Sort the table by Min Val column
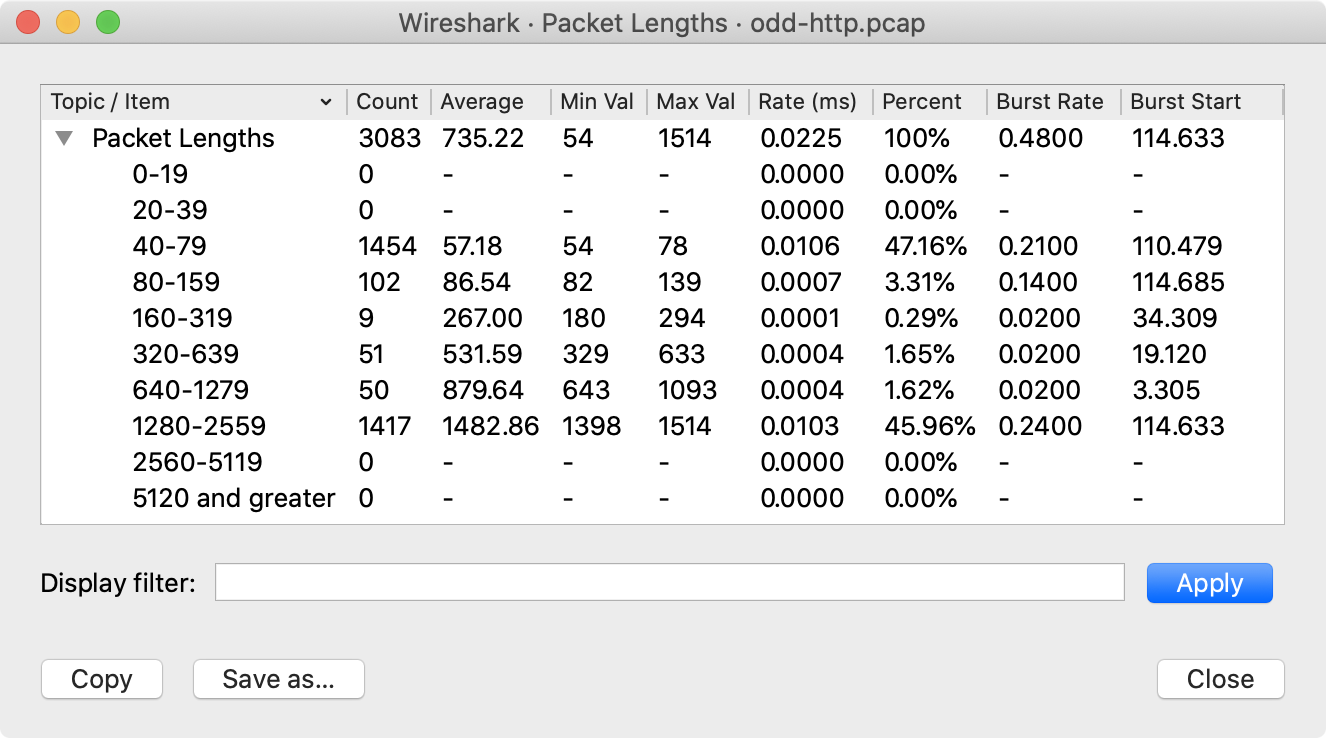Viewport: 1326px width, 738px height. pos(597,101)
